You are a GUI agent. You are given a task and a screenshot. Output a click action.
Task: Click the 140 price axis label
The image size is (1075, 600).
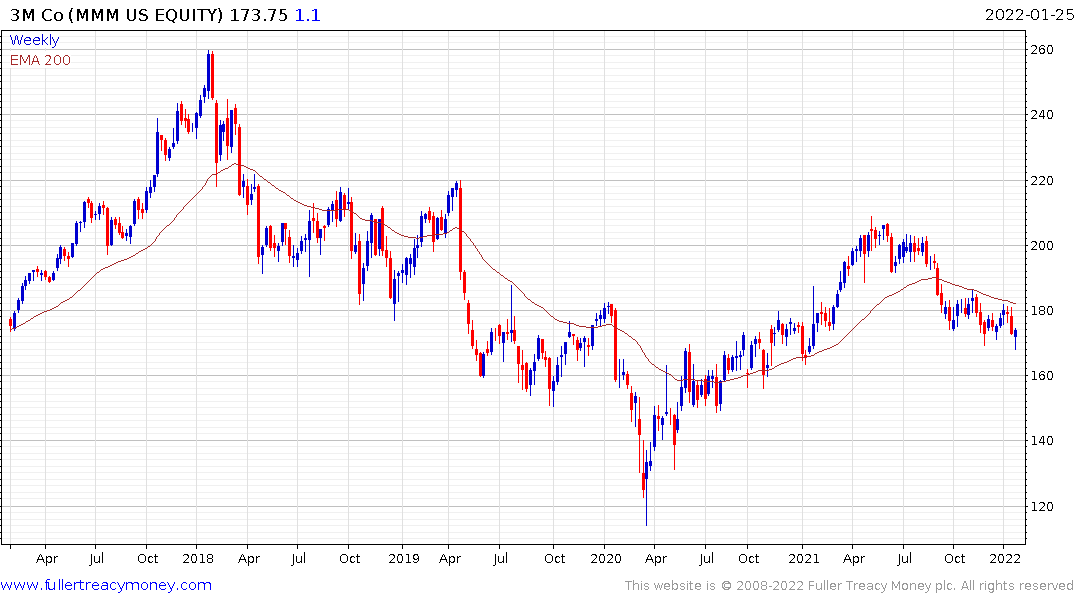[1042, 441]
